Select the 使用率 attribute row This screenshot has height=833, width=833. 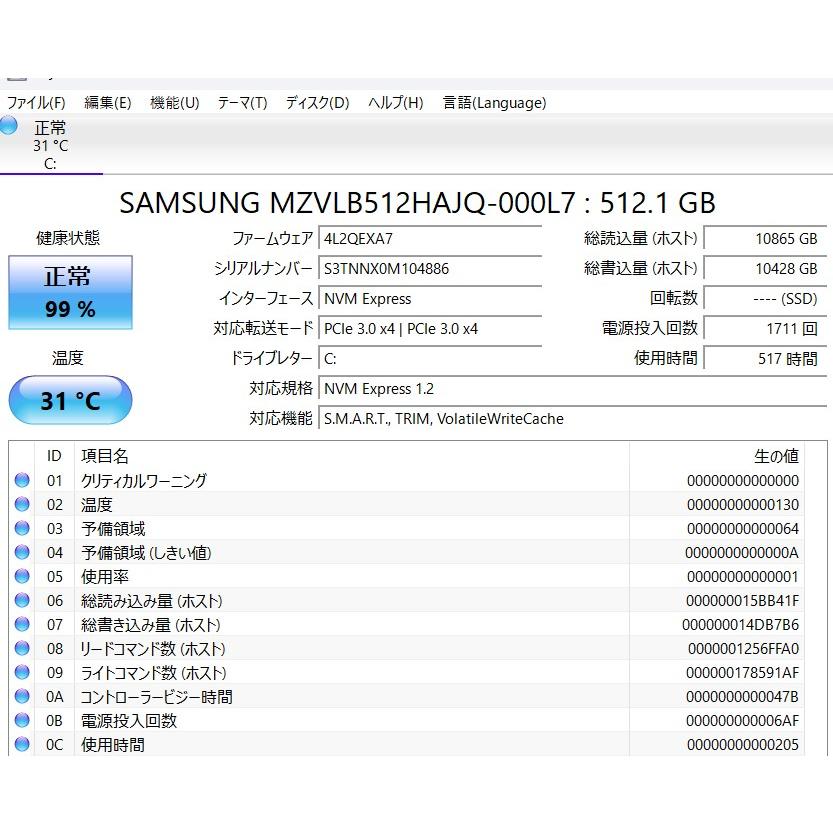coord(406,576)
